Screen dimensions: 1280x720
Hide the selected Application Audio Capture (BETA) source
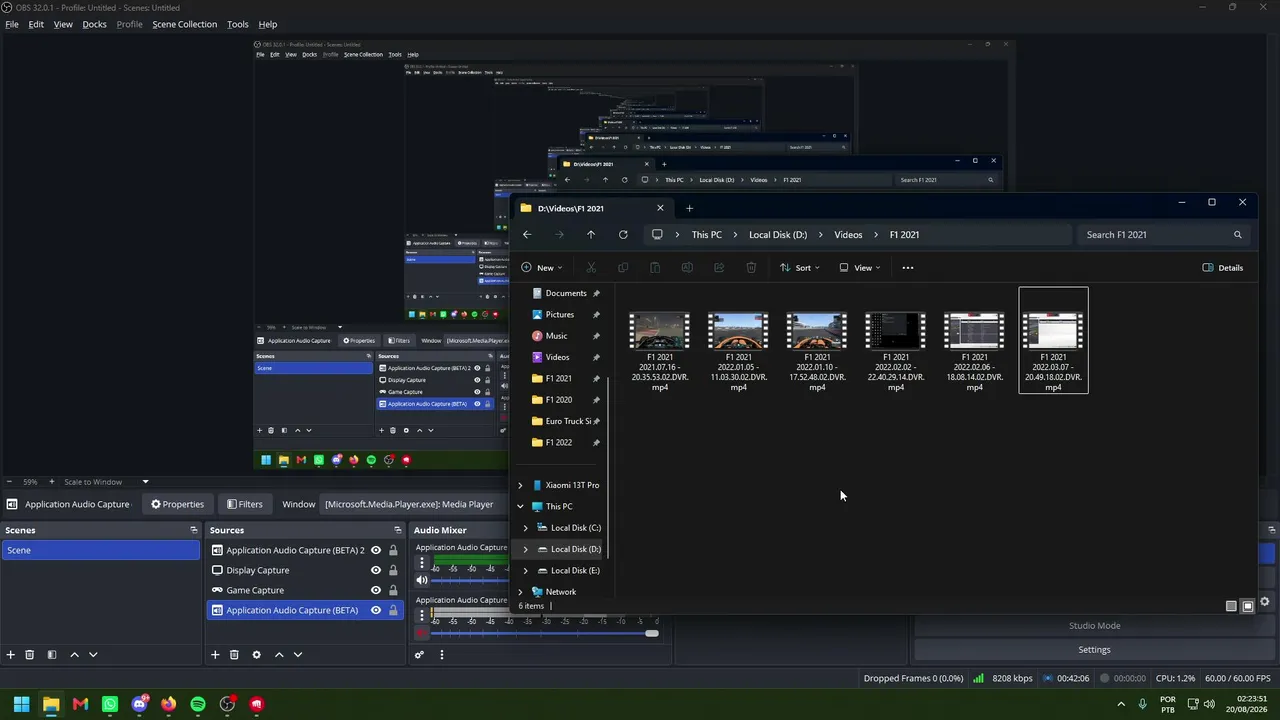[376, 610]
